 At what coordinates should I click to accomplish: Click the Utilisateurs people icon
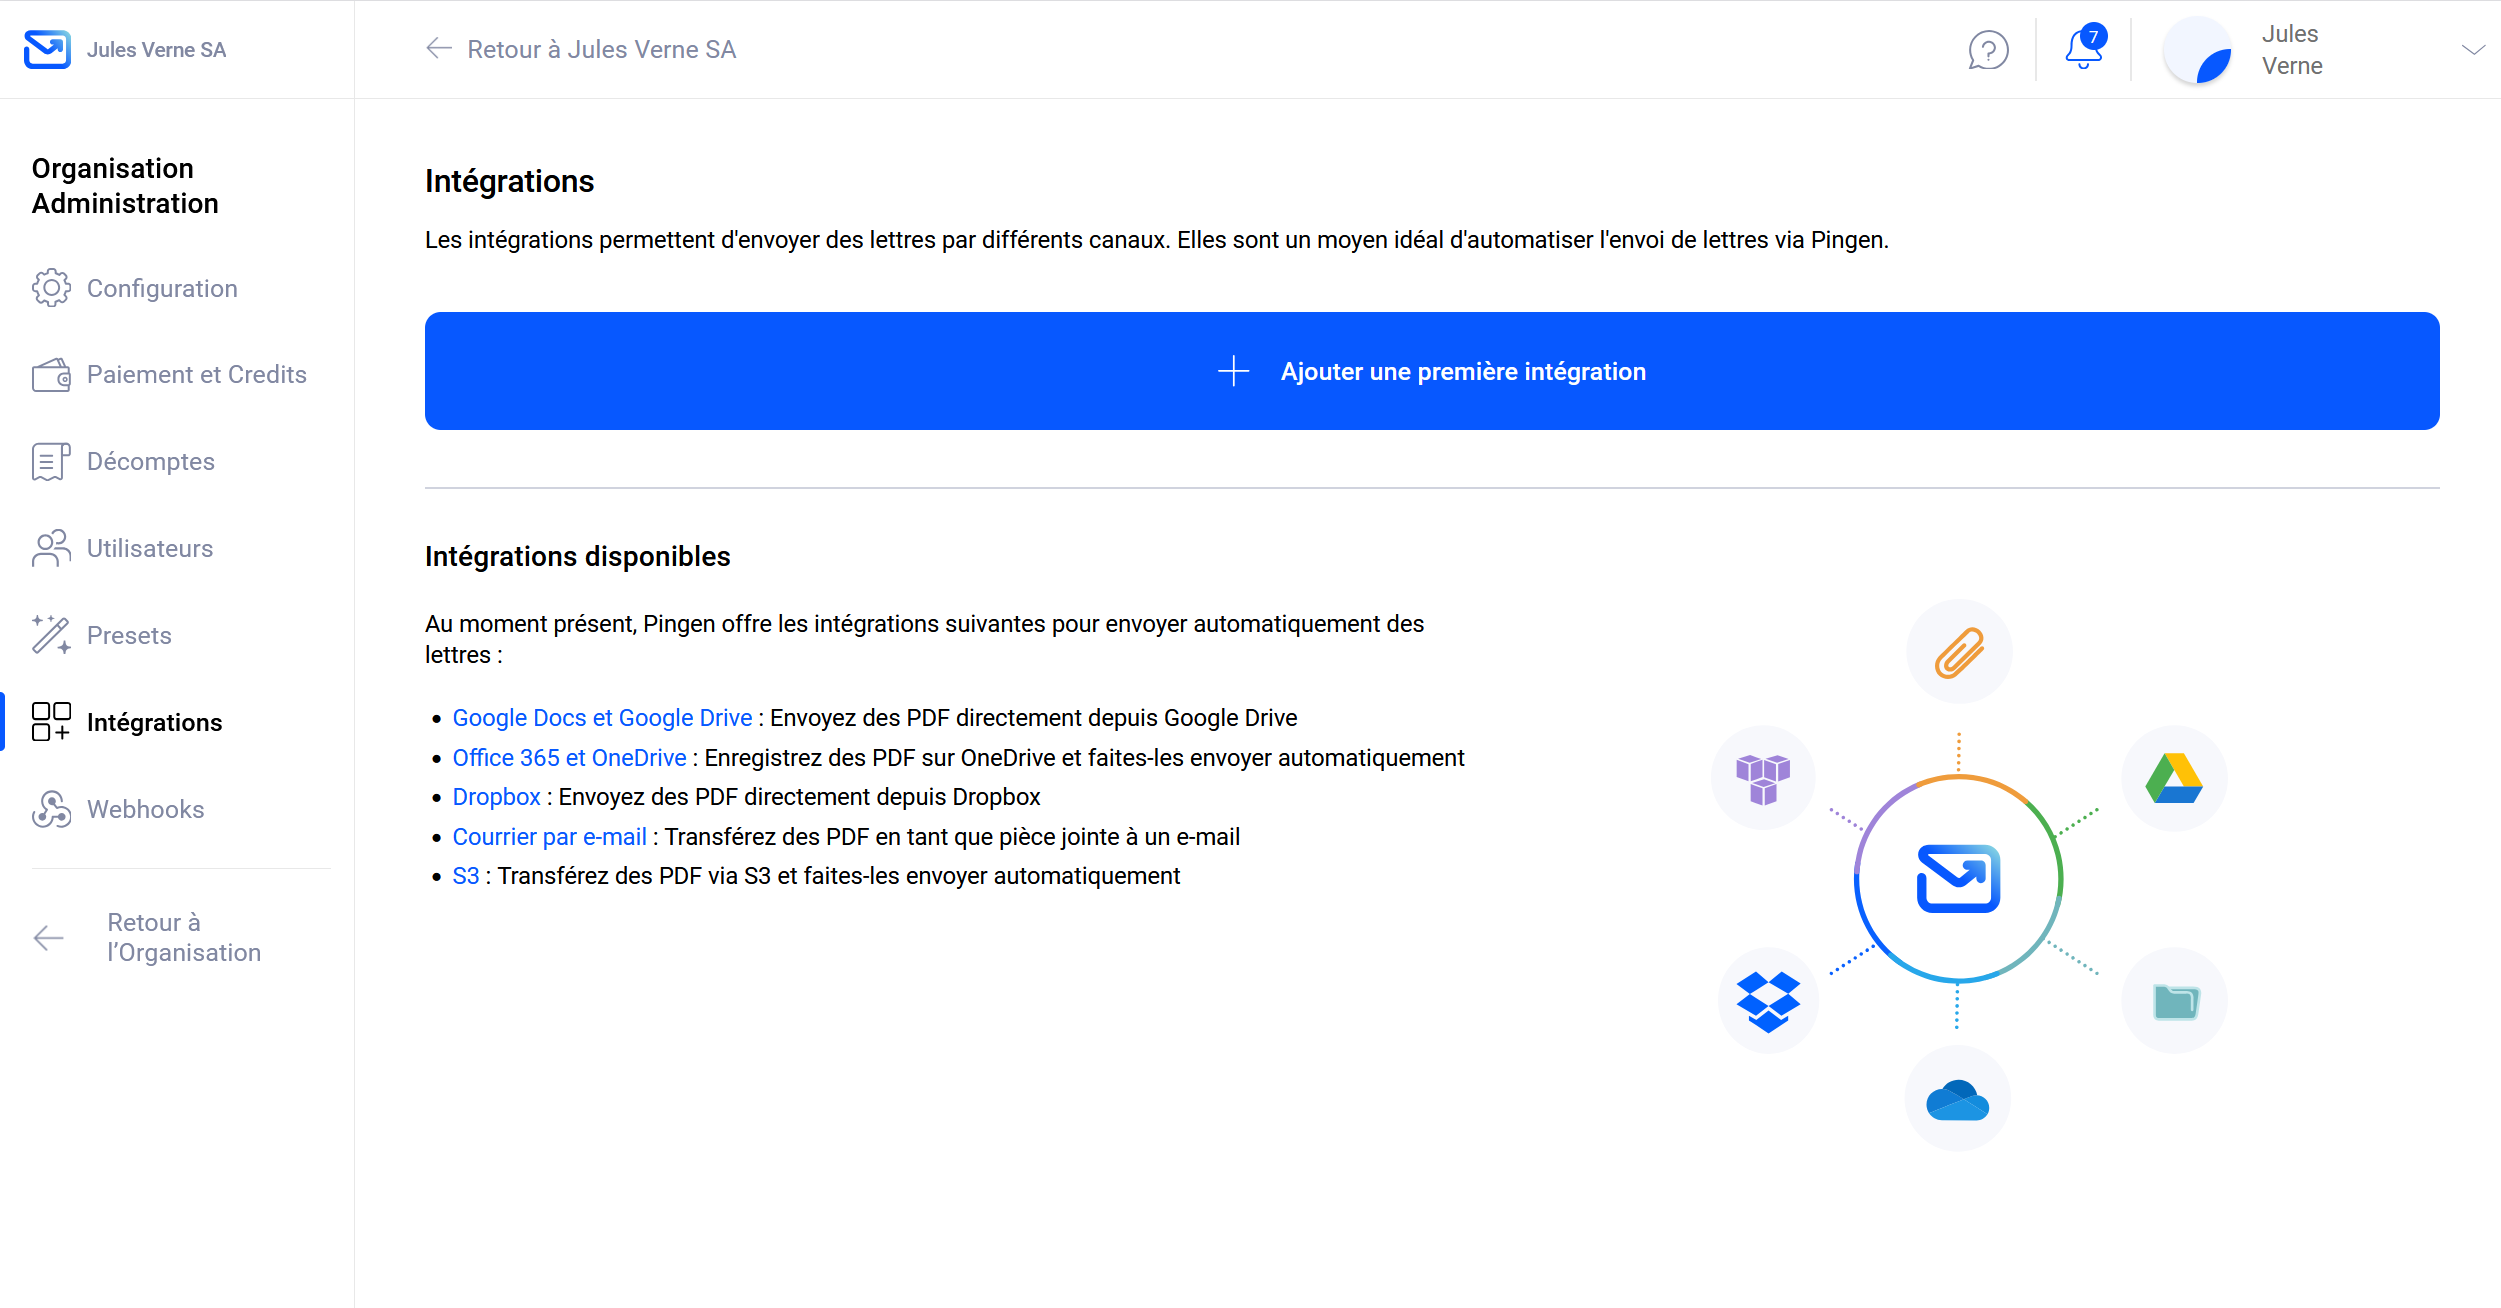(x=51, y=549)
